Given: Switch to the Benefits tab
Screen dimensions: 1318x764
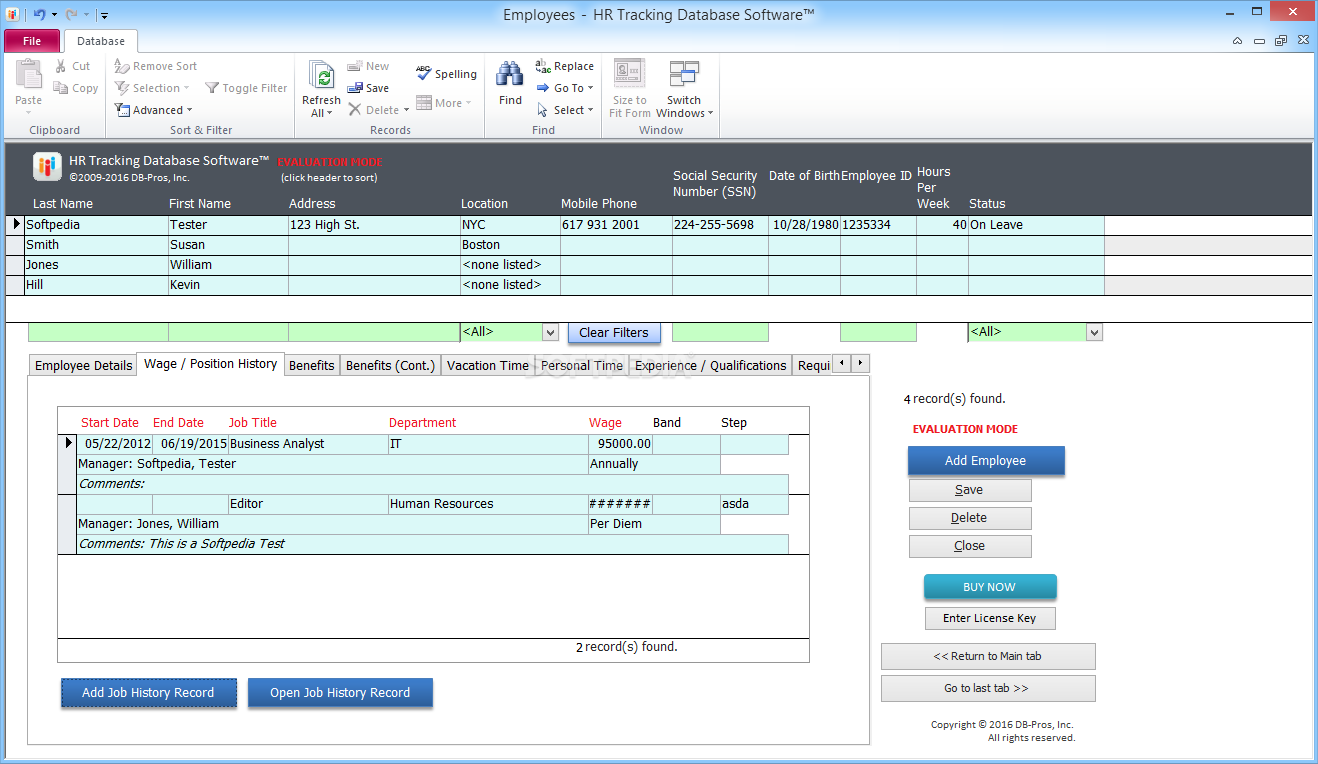Looking at the screenshot, I should coord(312,365).
